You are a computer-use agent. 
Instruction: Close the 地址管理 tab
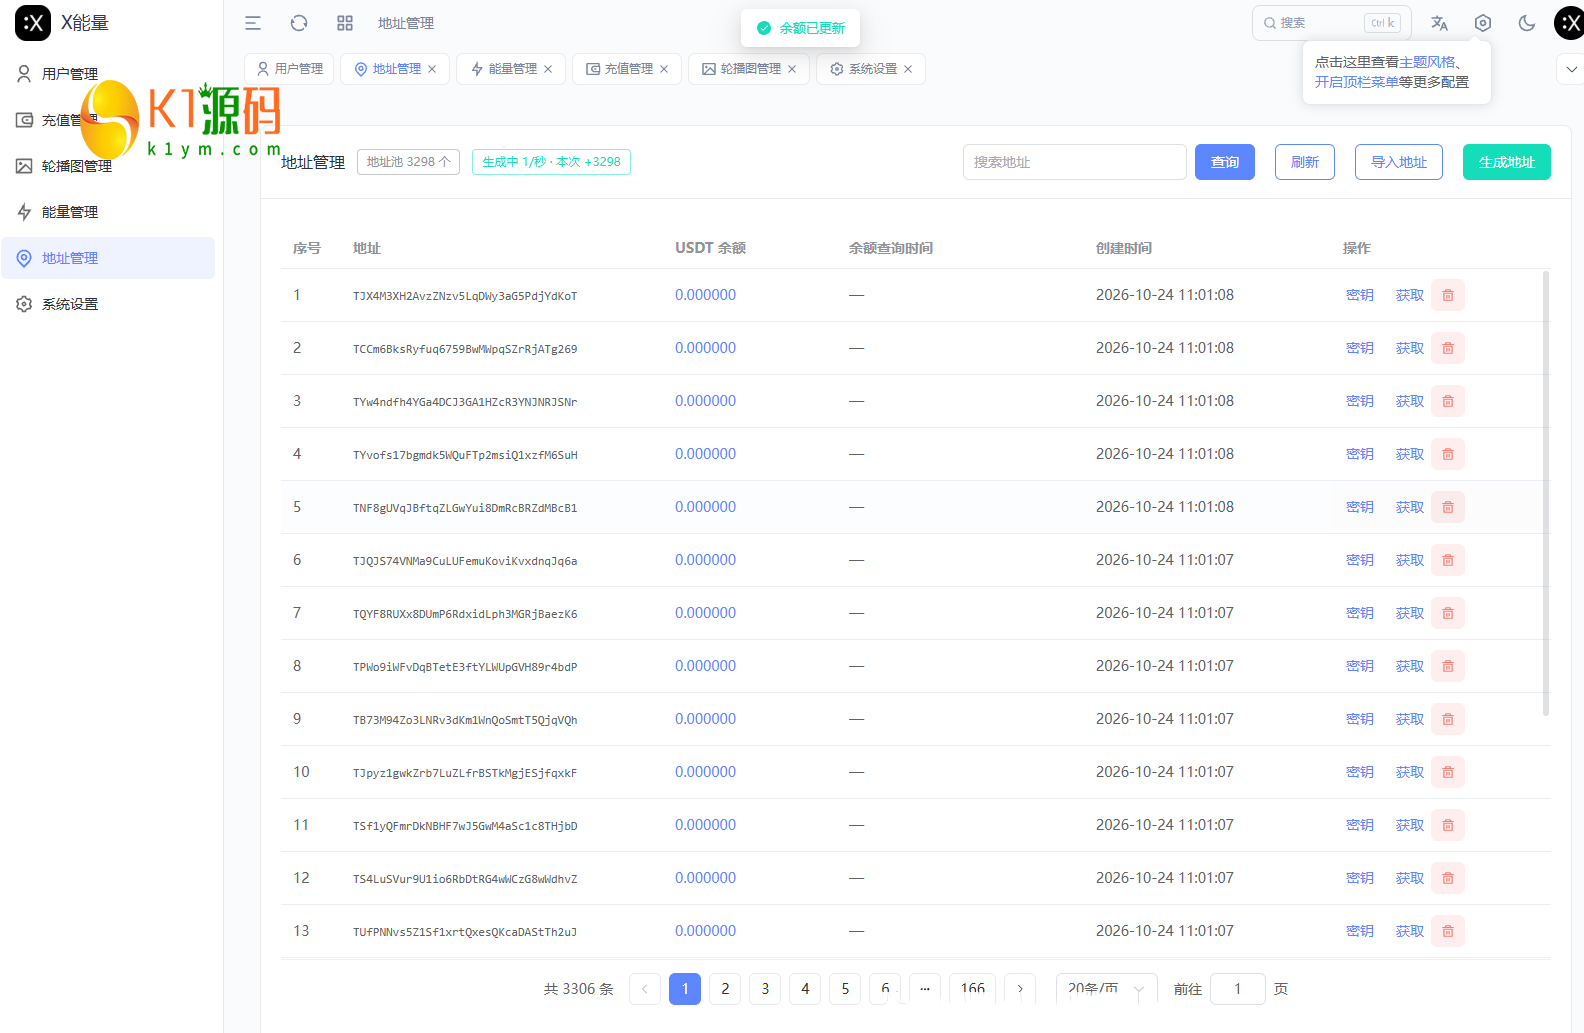point(432,69)
